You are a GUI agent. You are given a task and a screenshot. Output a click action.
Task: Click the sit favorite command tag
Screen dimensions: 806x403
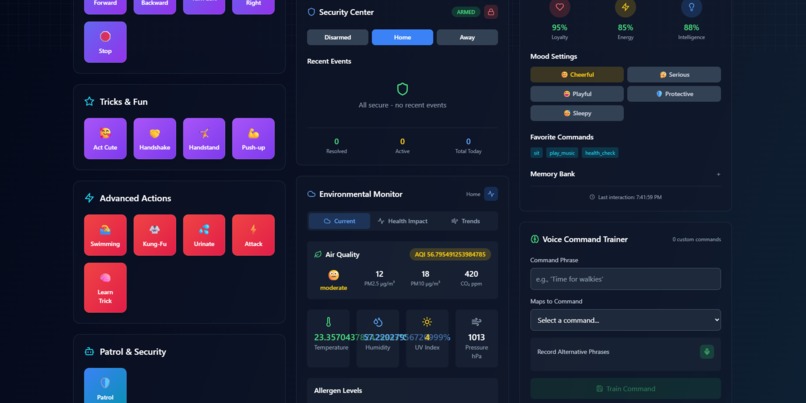(537, 153)
